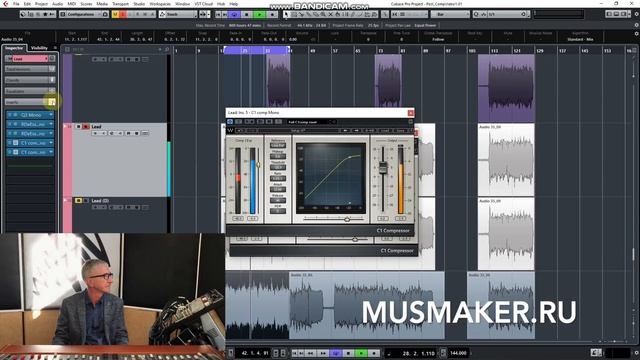640x360 pixels.
Task: Click the Lead track name in Inspector
Action: [30, 58]
